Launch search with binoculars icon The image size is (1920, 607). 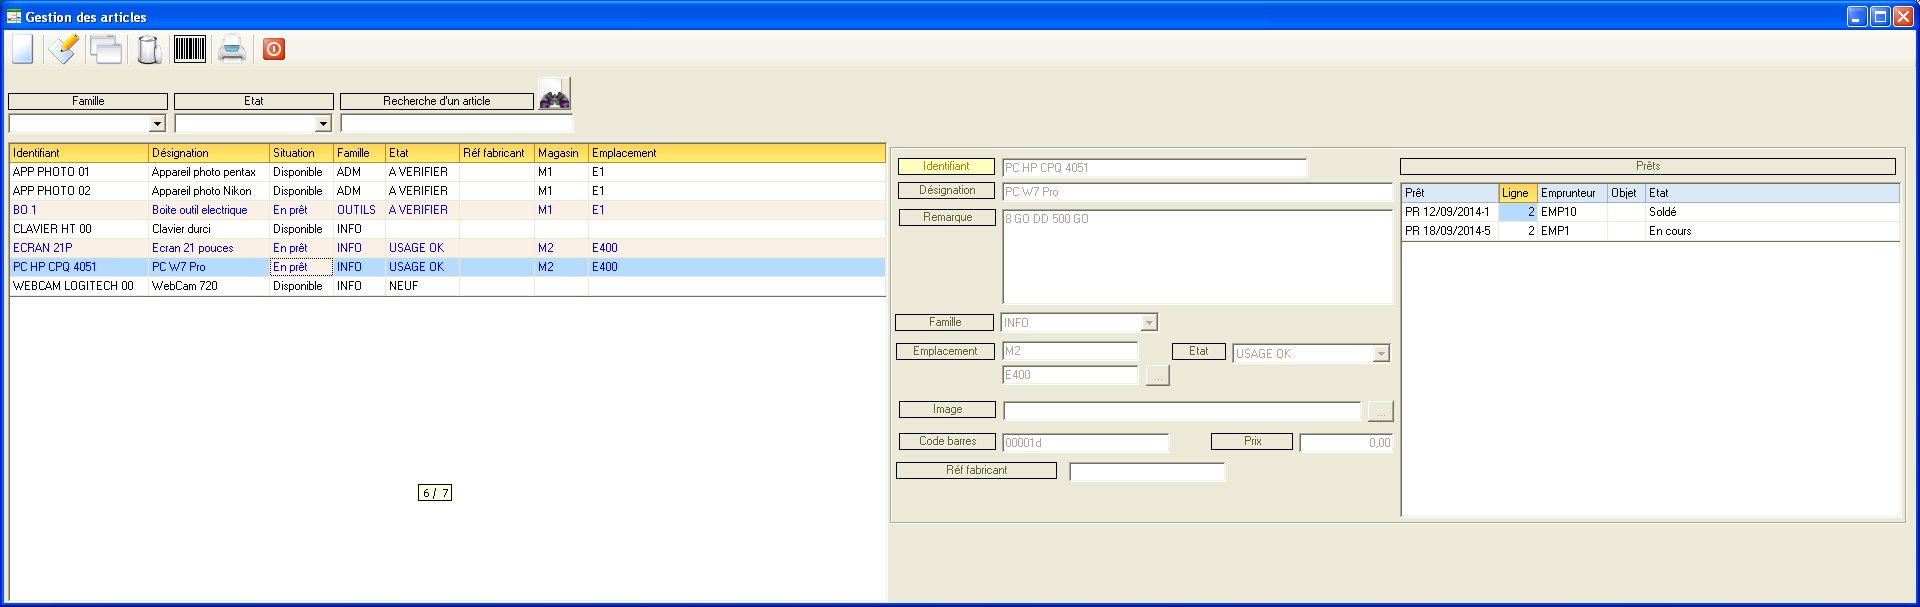(554, 94)
